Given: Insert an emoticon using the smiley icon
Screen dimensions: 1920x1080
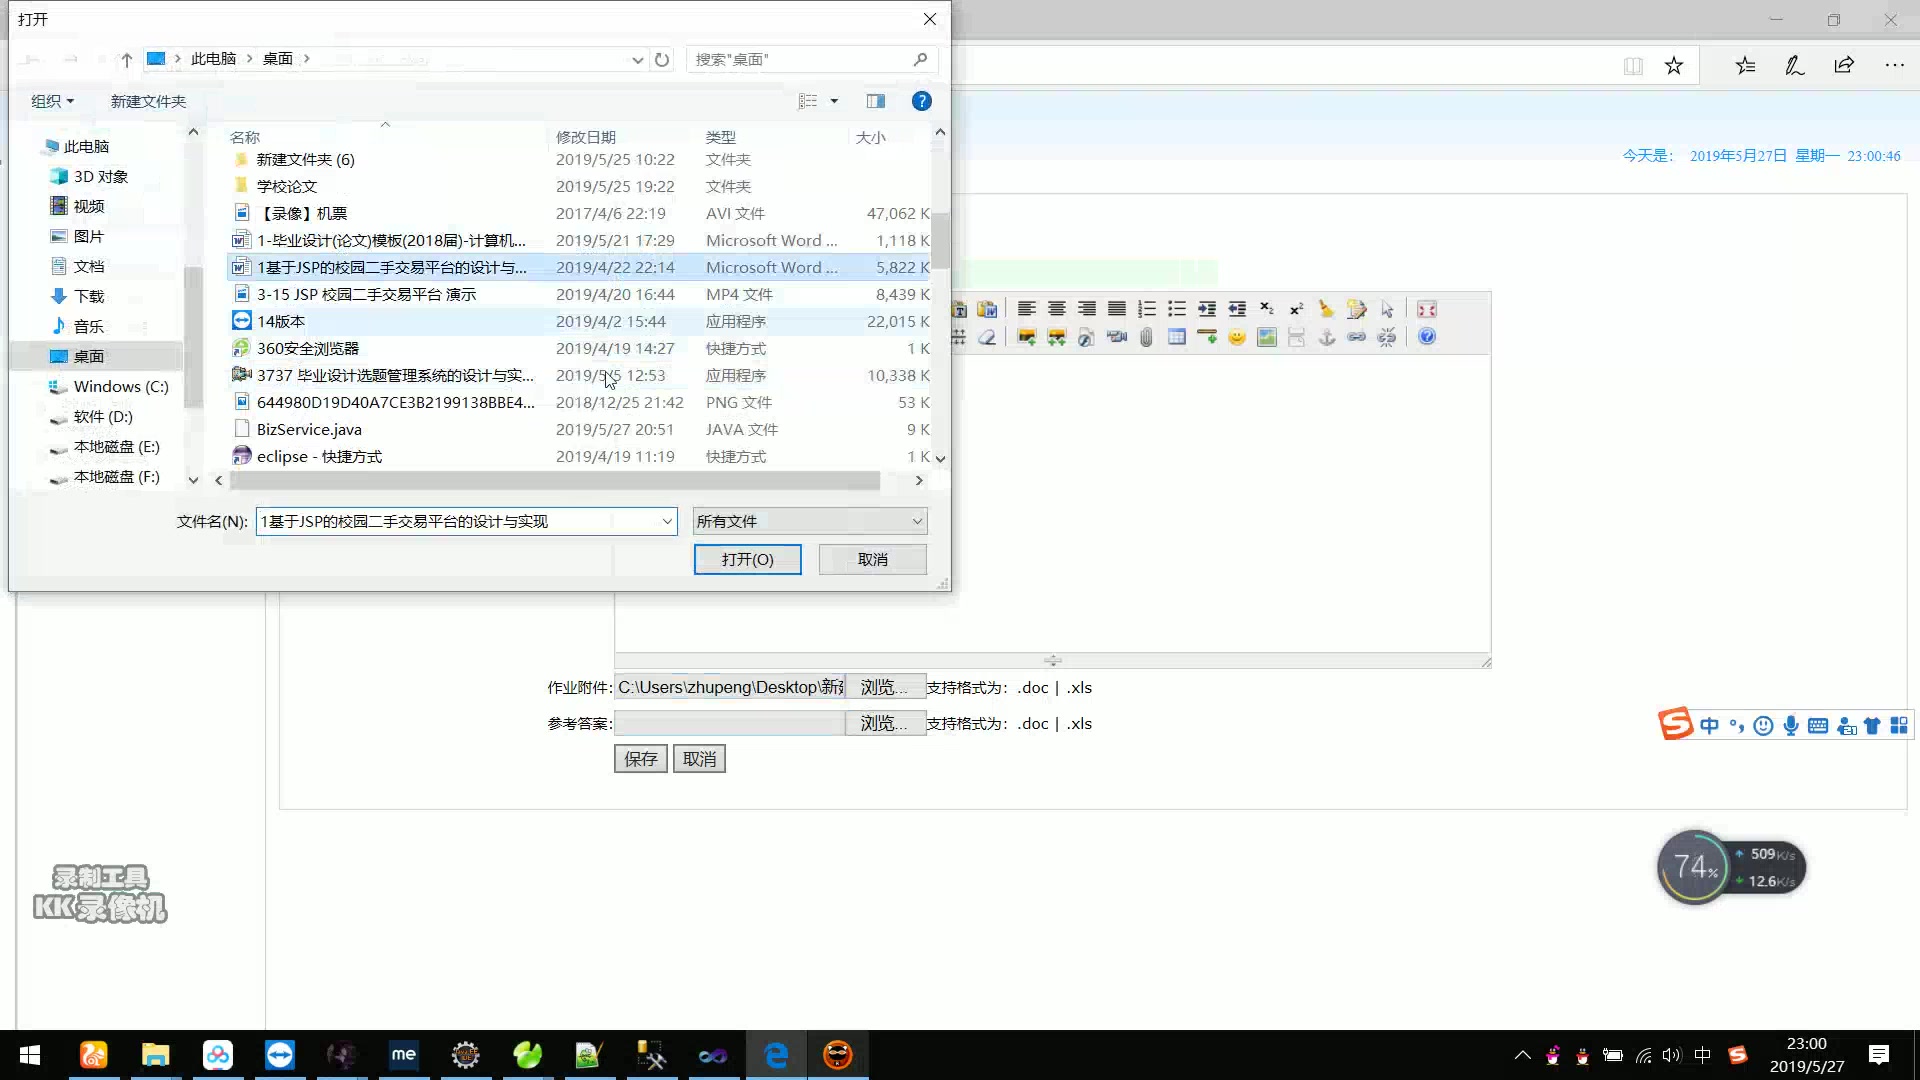Looking at the screenshot, I should pos(1237,337).
